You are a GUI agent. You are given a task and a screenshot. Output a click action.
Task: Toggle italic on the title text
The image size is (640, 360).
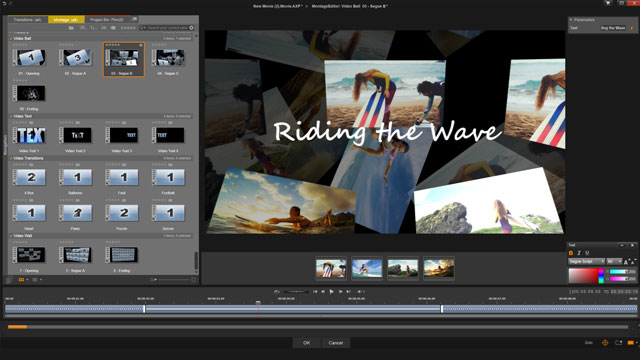579,253
